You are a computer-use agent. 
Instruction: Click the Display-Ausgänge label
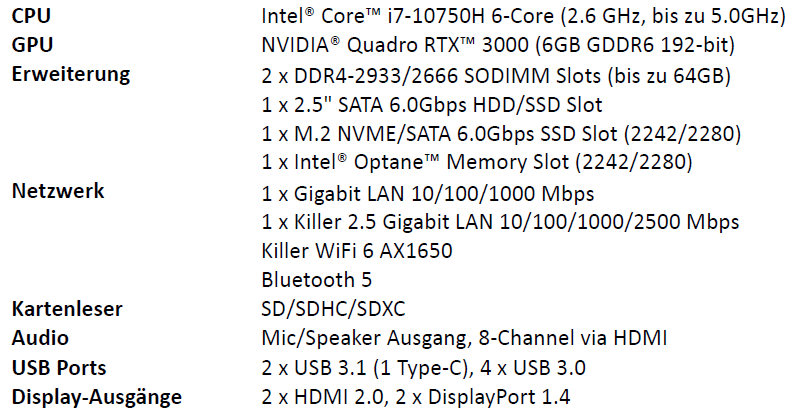tap(97, 398)
